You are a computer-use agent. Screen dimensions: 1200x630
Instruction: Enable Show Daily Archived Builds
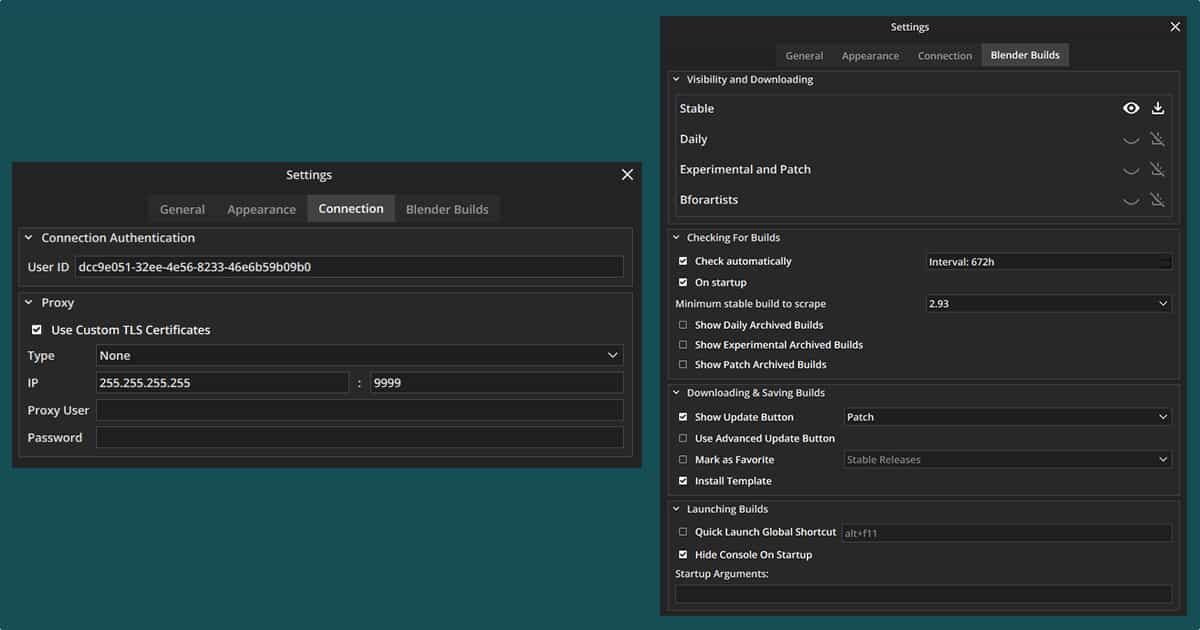click(683, 325)
